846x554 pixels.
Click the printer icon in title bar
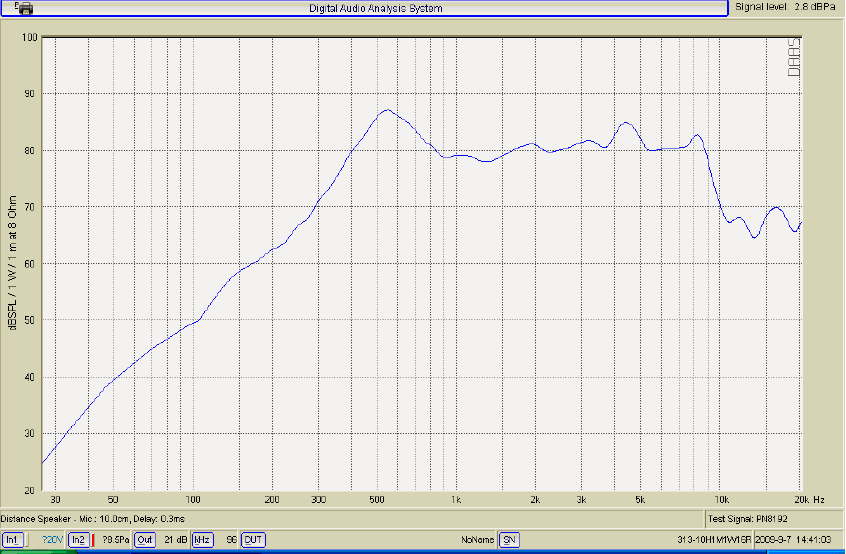(24, 8)
